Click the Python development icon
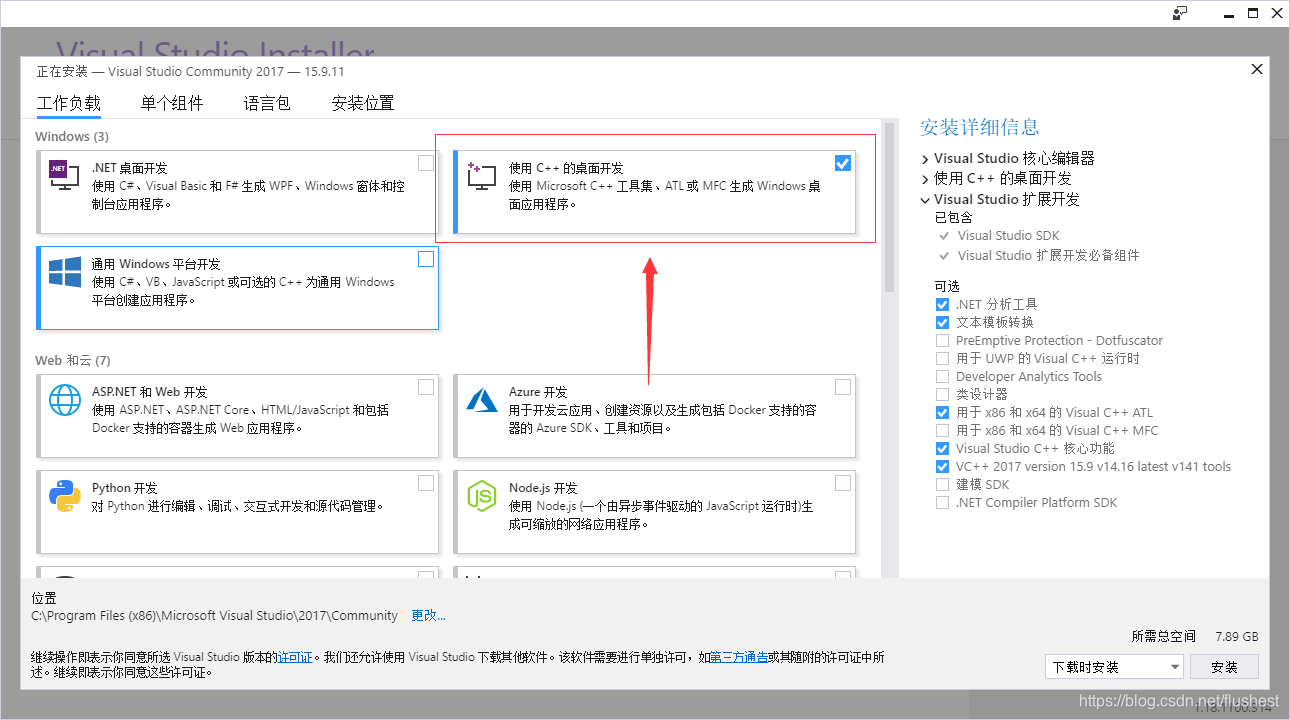The image size is (1290, 720). coord(65,496)
